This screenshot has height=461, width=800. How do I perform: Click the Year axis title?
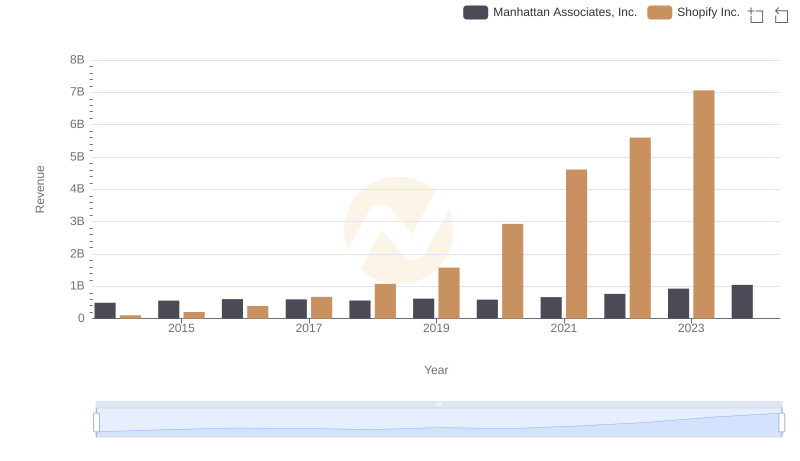[436, 370]
